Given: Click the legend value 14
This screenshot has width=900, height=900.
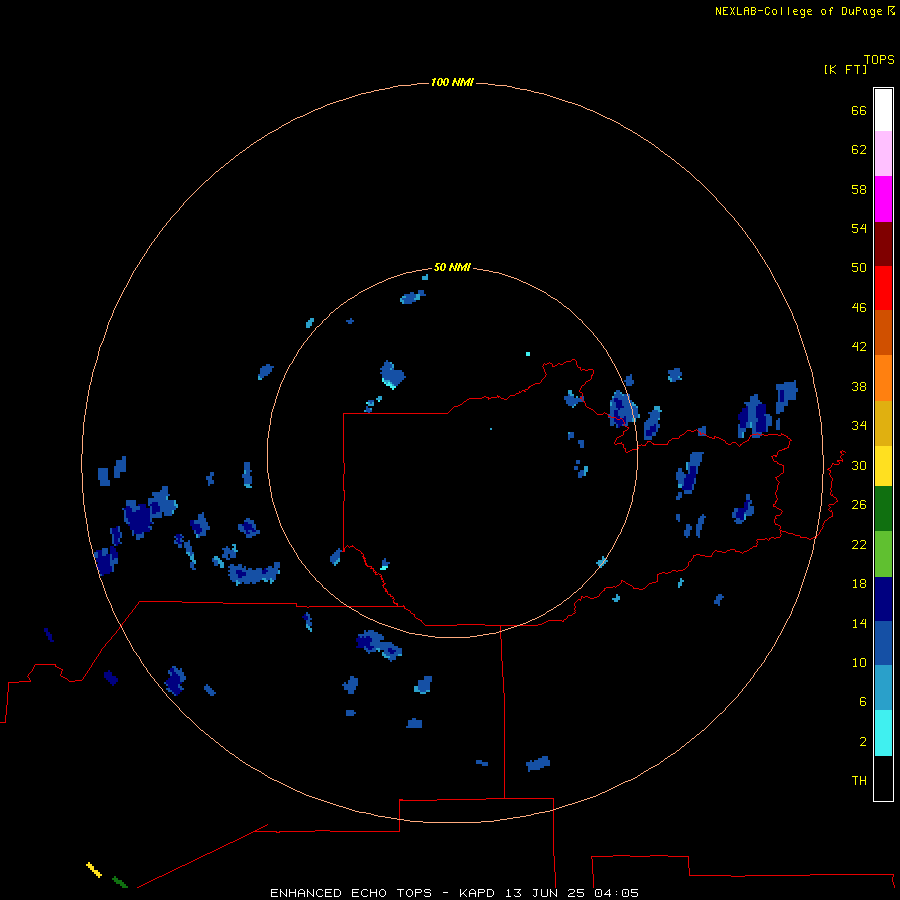Looking at the screenshot, I should coord(859,623).
